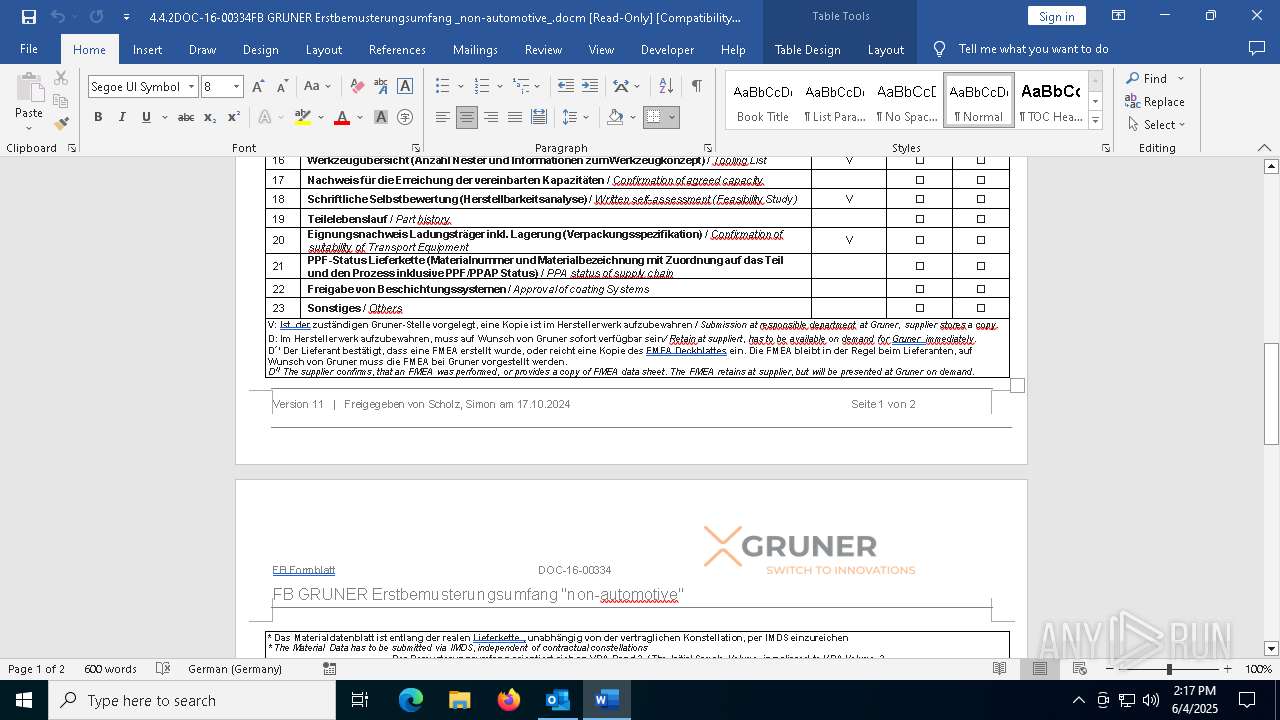Screen dimensions: 1280x720
Task: Click Increase Font Size icon
Action: pos(258,87)
